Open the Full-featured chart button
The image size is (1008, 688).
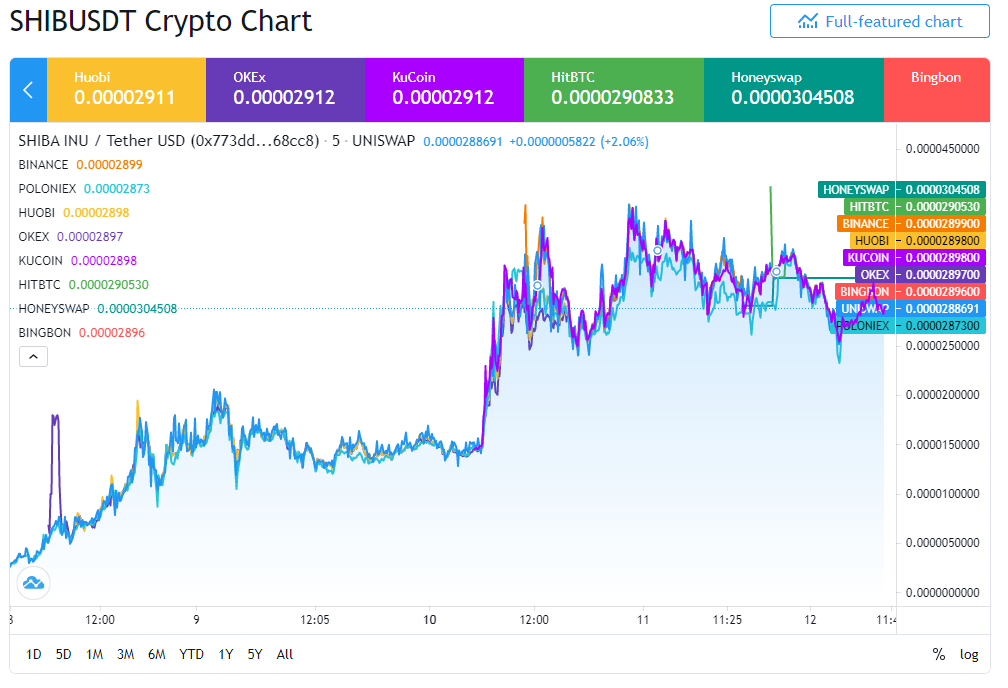click(879, 21)
